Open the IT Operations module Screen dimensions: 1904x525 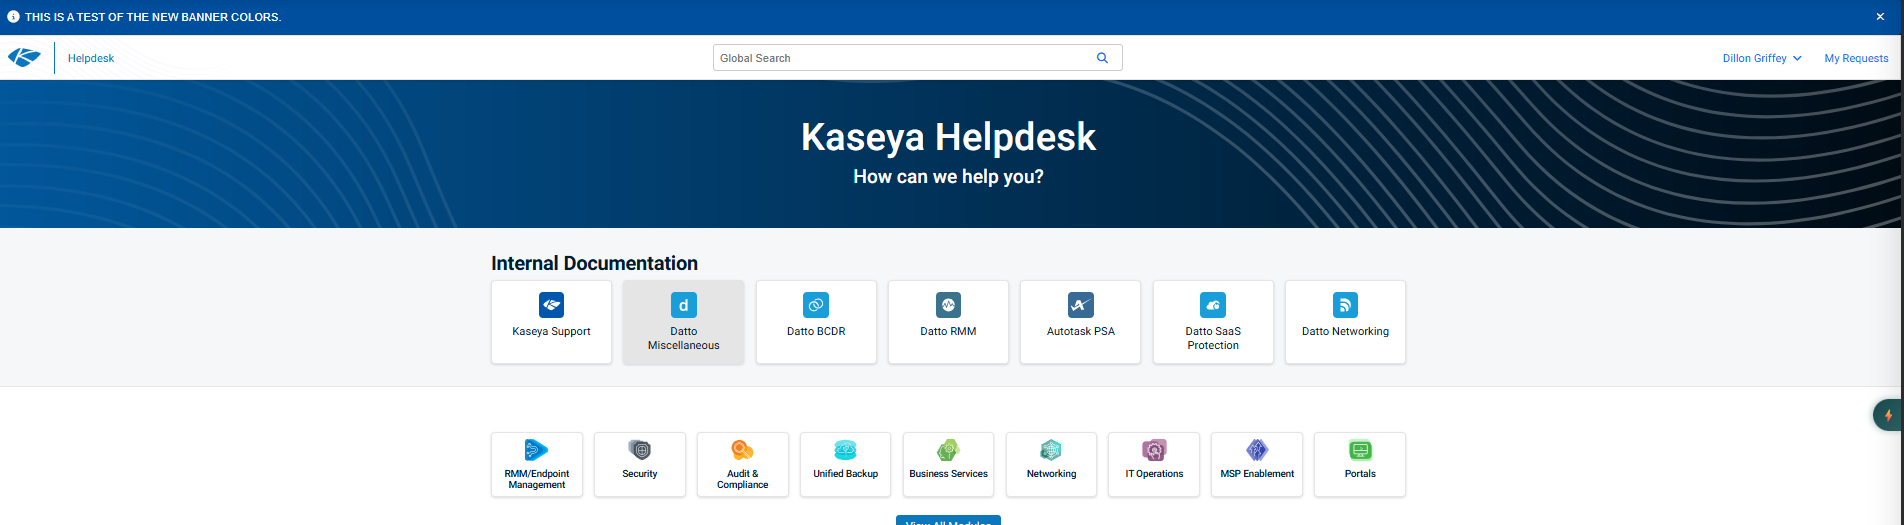pos(1154,464)
